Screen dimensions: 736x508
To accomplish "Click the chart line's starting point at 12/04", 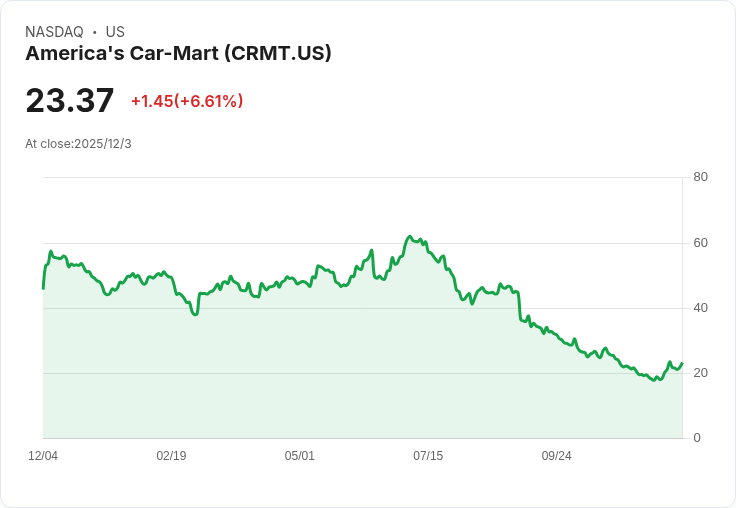I will tap(43, 288).
